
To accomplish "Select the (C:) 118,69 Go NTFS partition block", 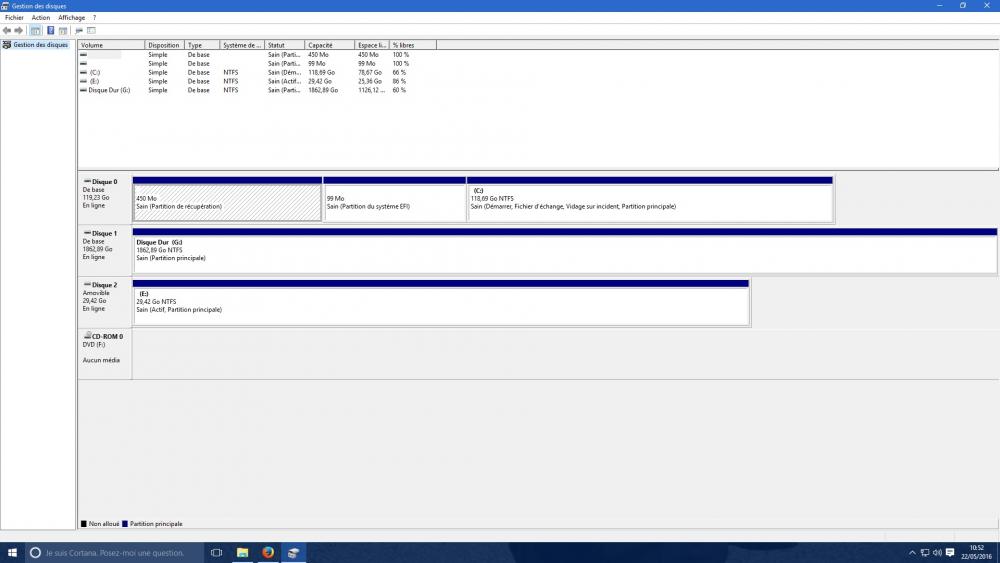I will (x=650, y=200).
